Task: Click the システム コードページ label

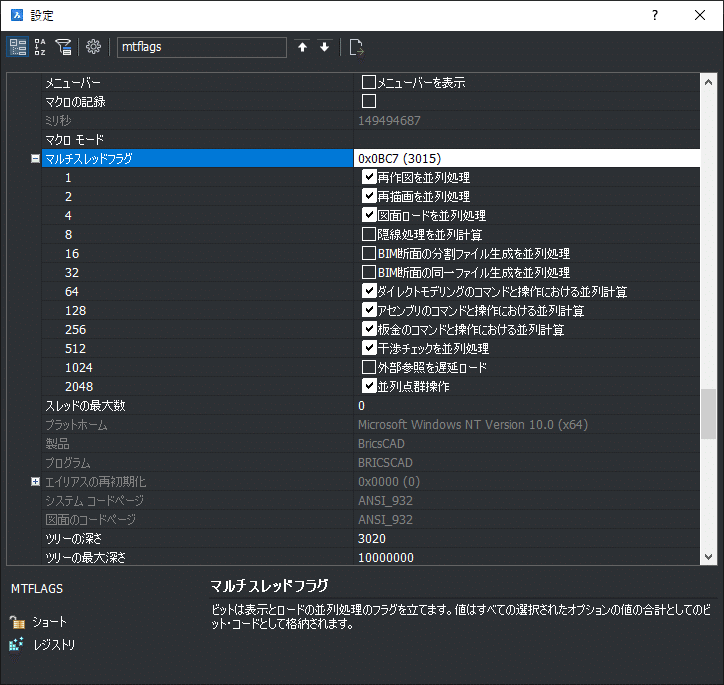Action: tap(95, 500)
